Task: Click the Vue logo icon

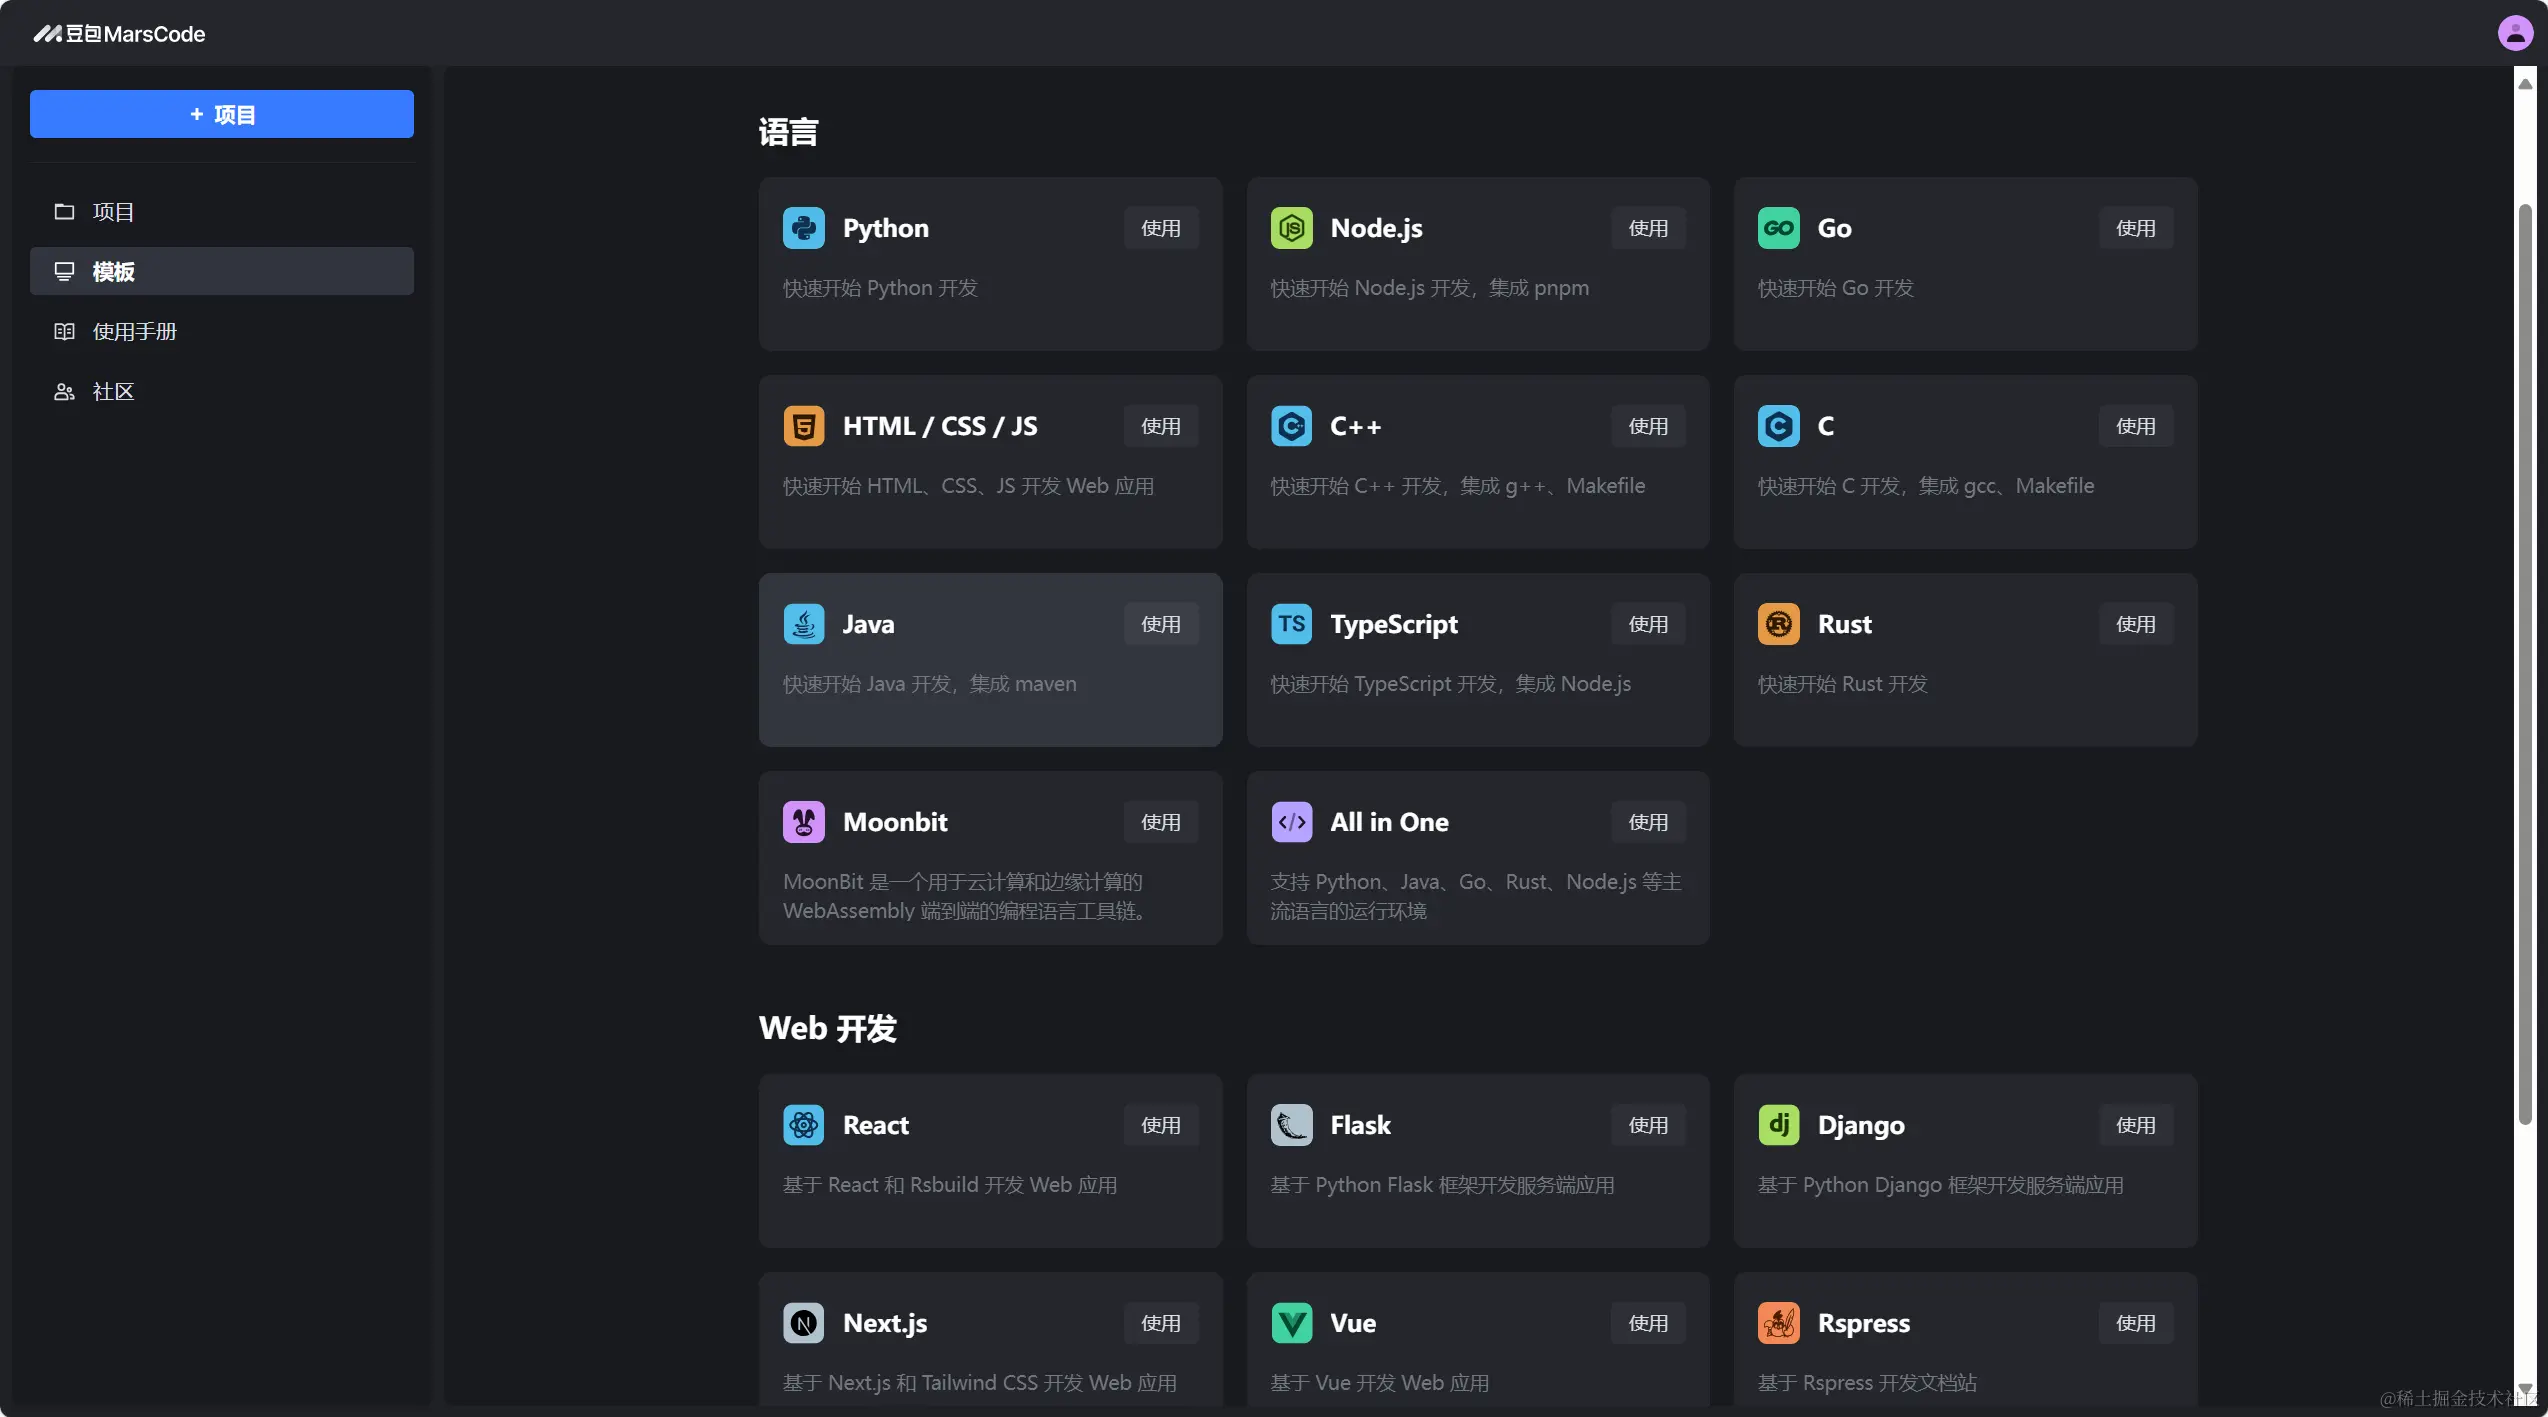Action: tap(1291, 1323)
